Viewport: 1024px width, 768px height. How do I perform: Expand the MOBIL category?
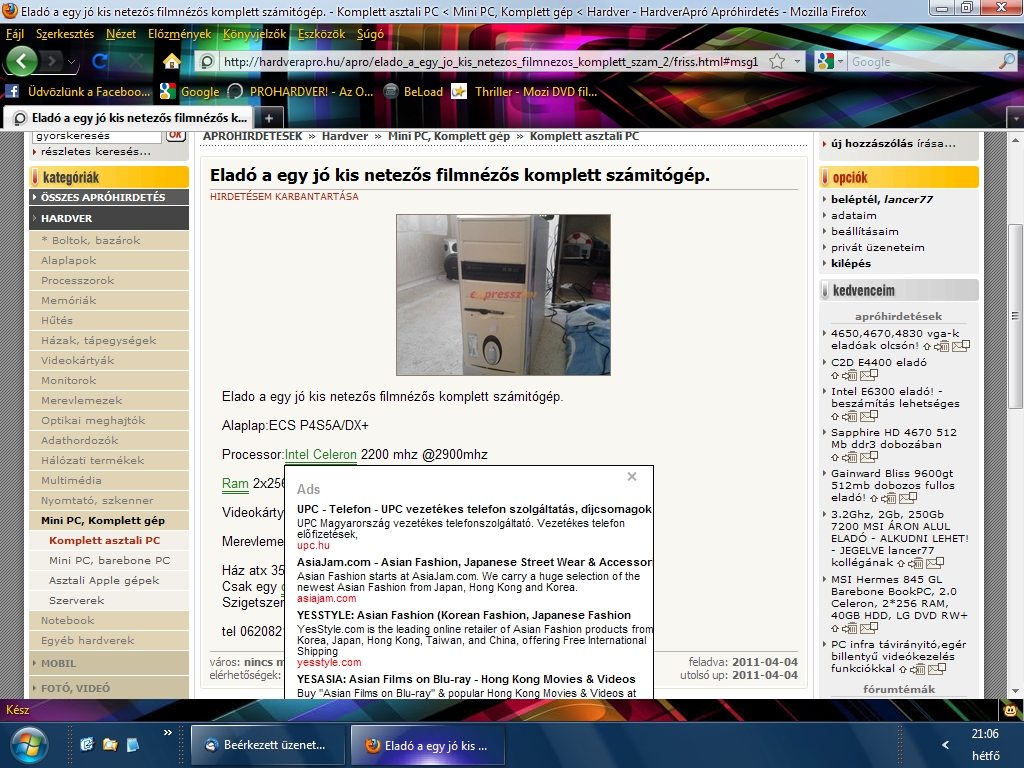click(x=109, y=663)
